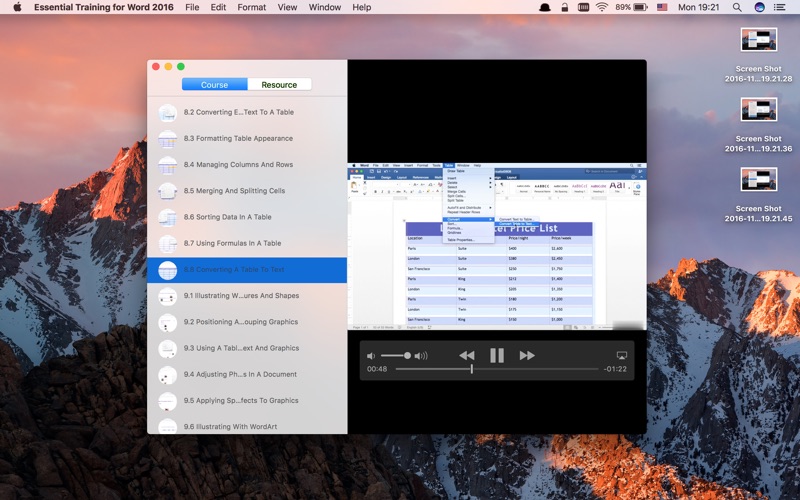Click the thumbnail icon for lesson 8.6

[x=167, y=217]
